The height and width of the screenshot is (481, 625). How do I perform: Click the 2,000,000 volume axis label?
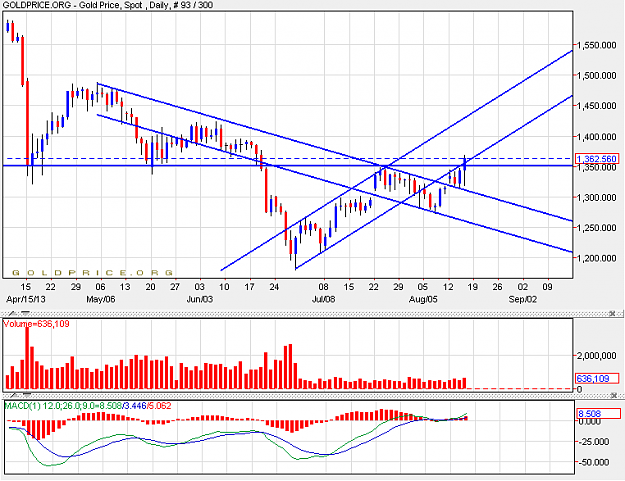[x=597, y=356]
